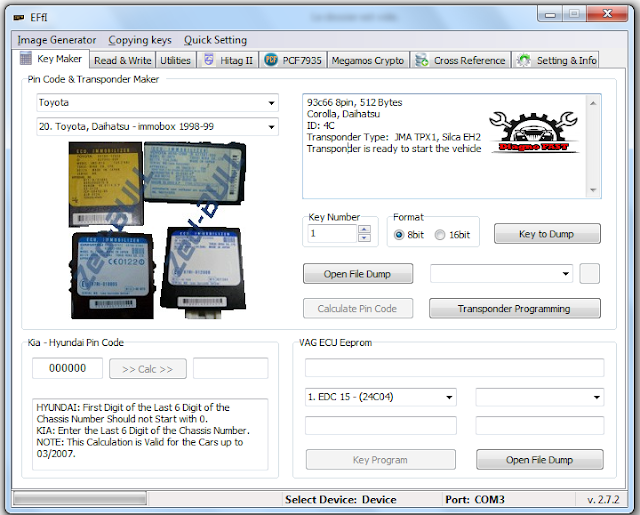Open the Copying keys menu
The image size is (640, 515).
click(140, 40)
